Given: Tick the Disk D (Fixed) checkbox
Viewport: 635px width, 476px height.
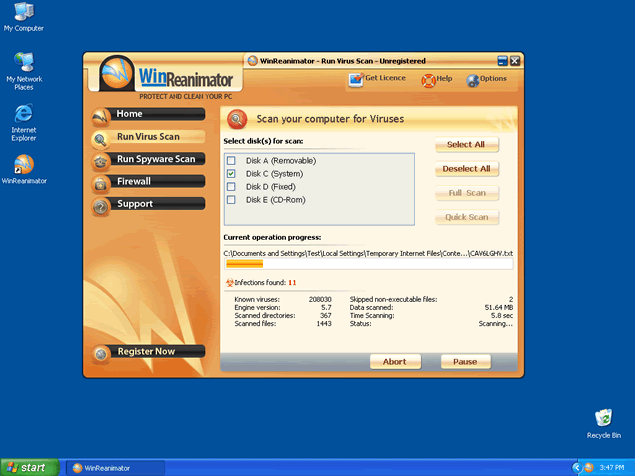Looking at the screenshot, I should (232, 186).
